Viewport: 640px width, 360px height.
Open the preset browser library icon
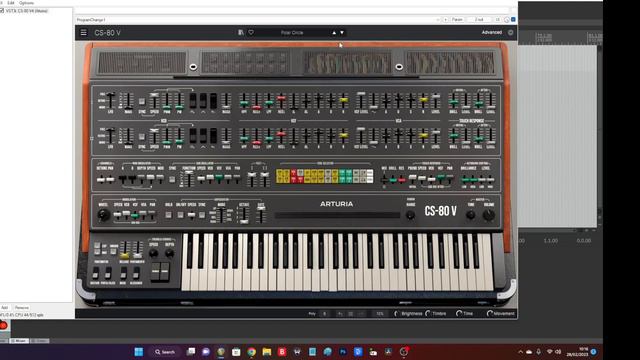point(241,33)
